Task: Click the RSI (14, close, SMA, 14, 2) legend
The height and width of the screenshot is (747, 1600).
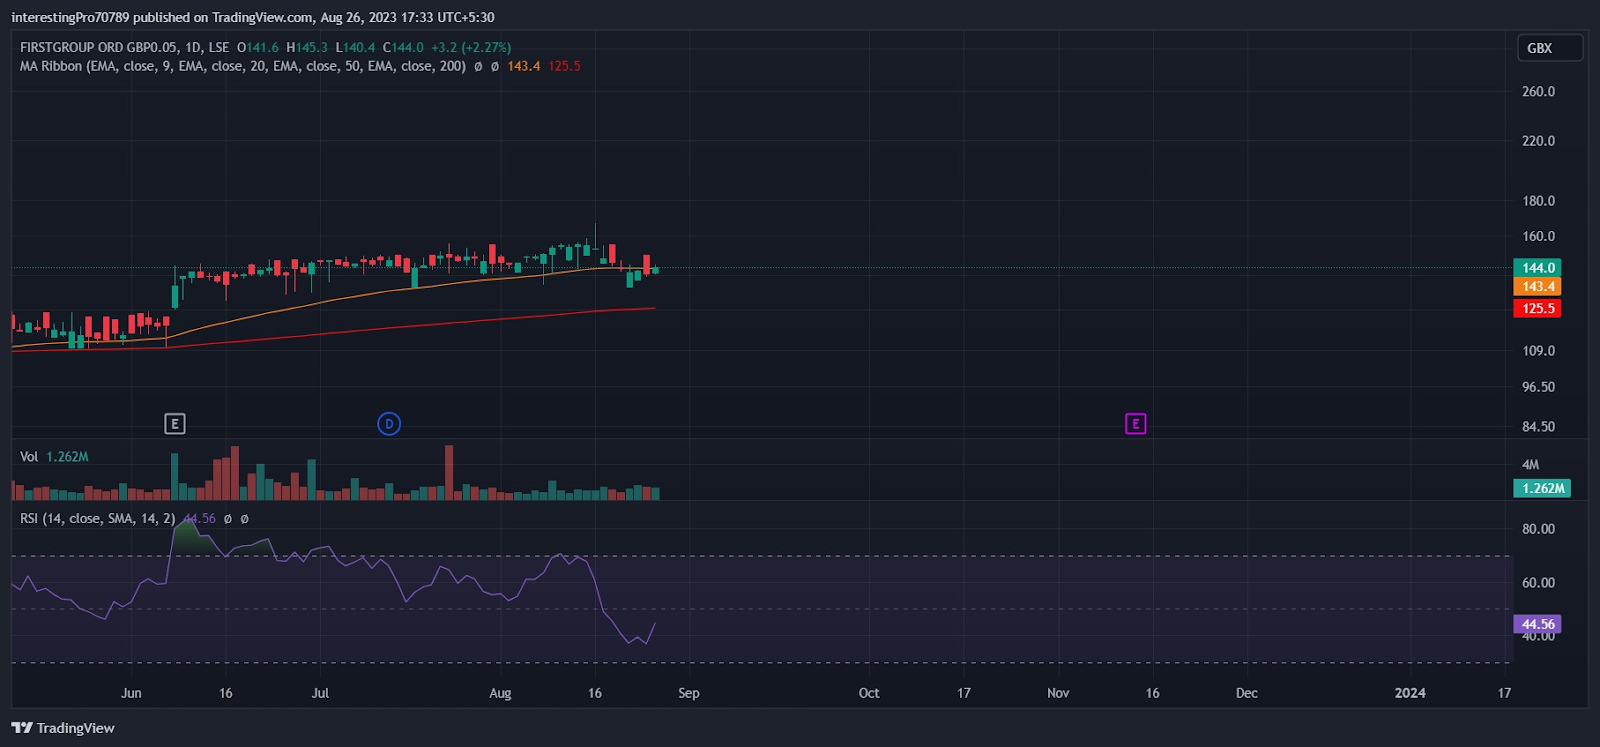Action: [98, 519]
